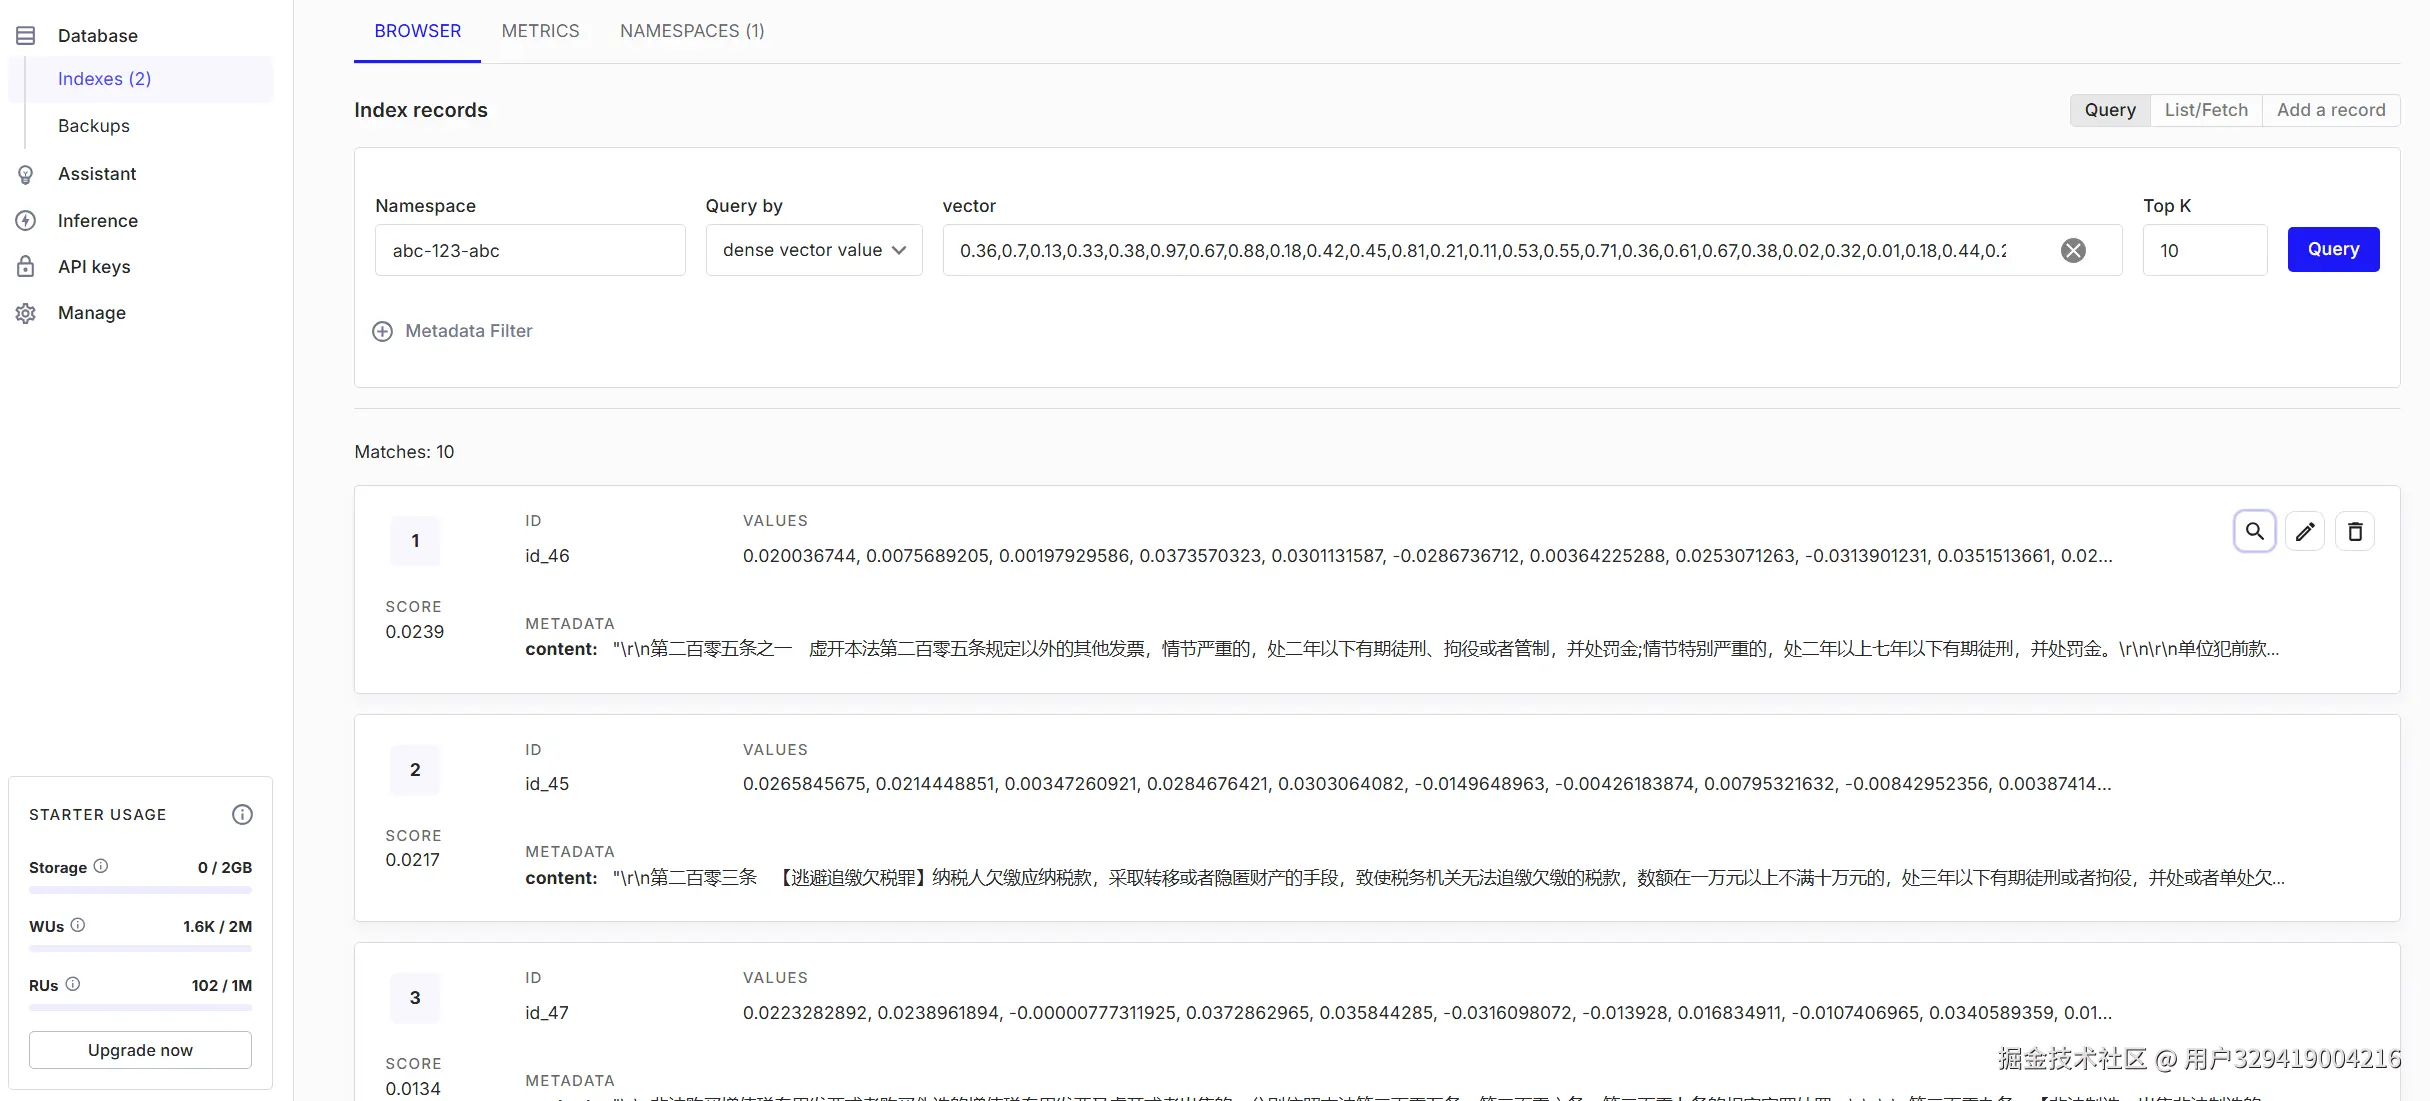Open the Query by dropdown
The height and width of the screenshot is (1101, 2430).
click(813, 250)
